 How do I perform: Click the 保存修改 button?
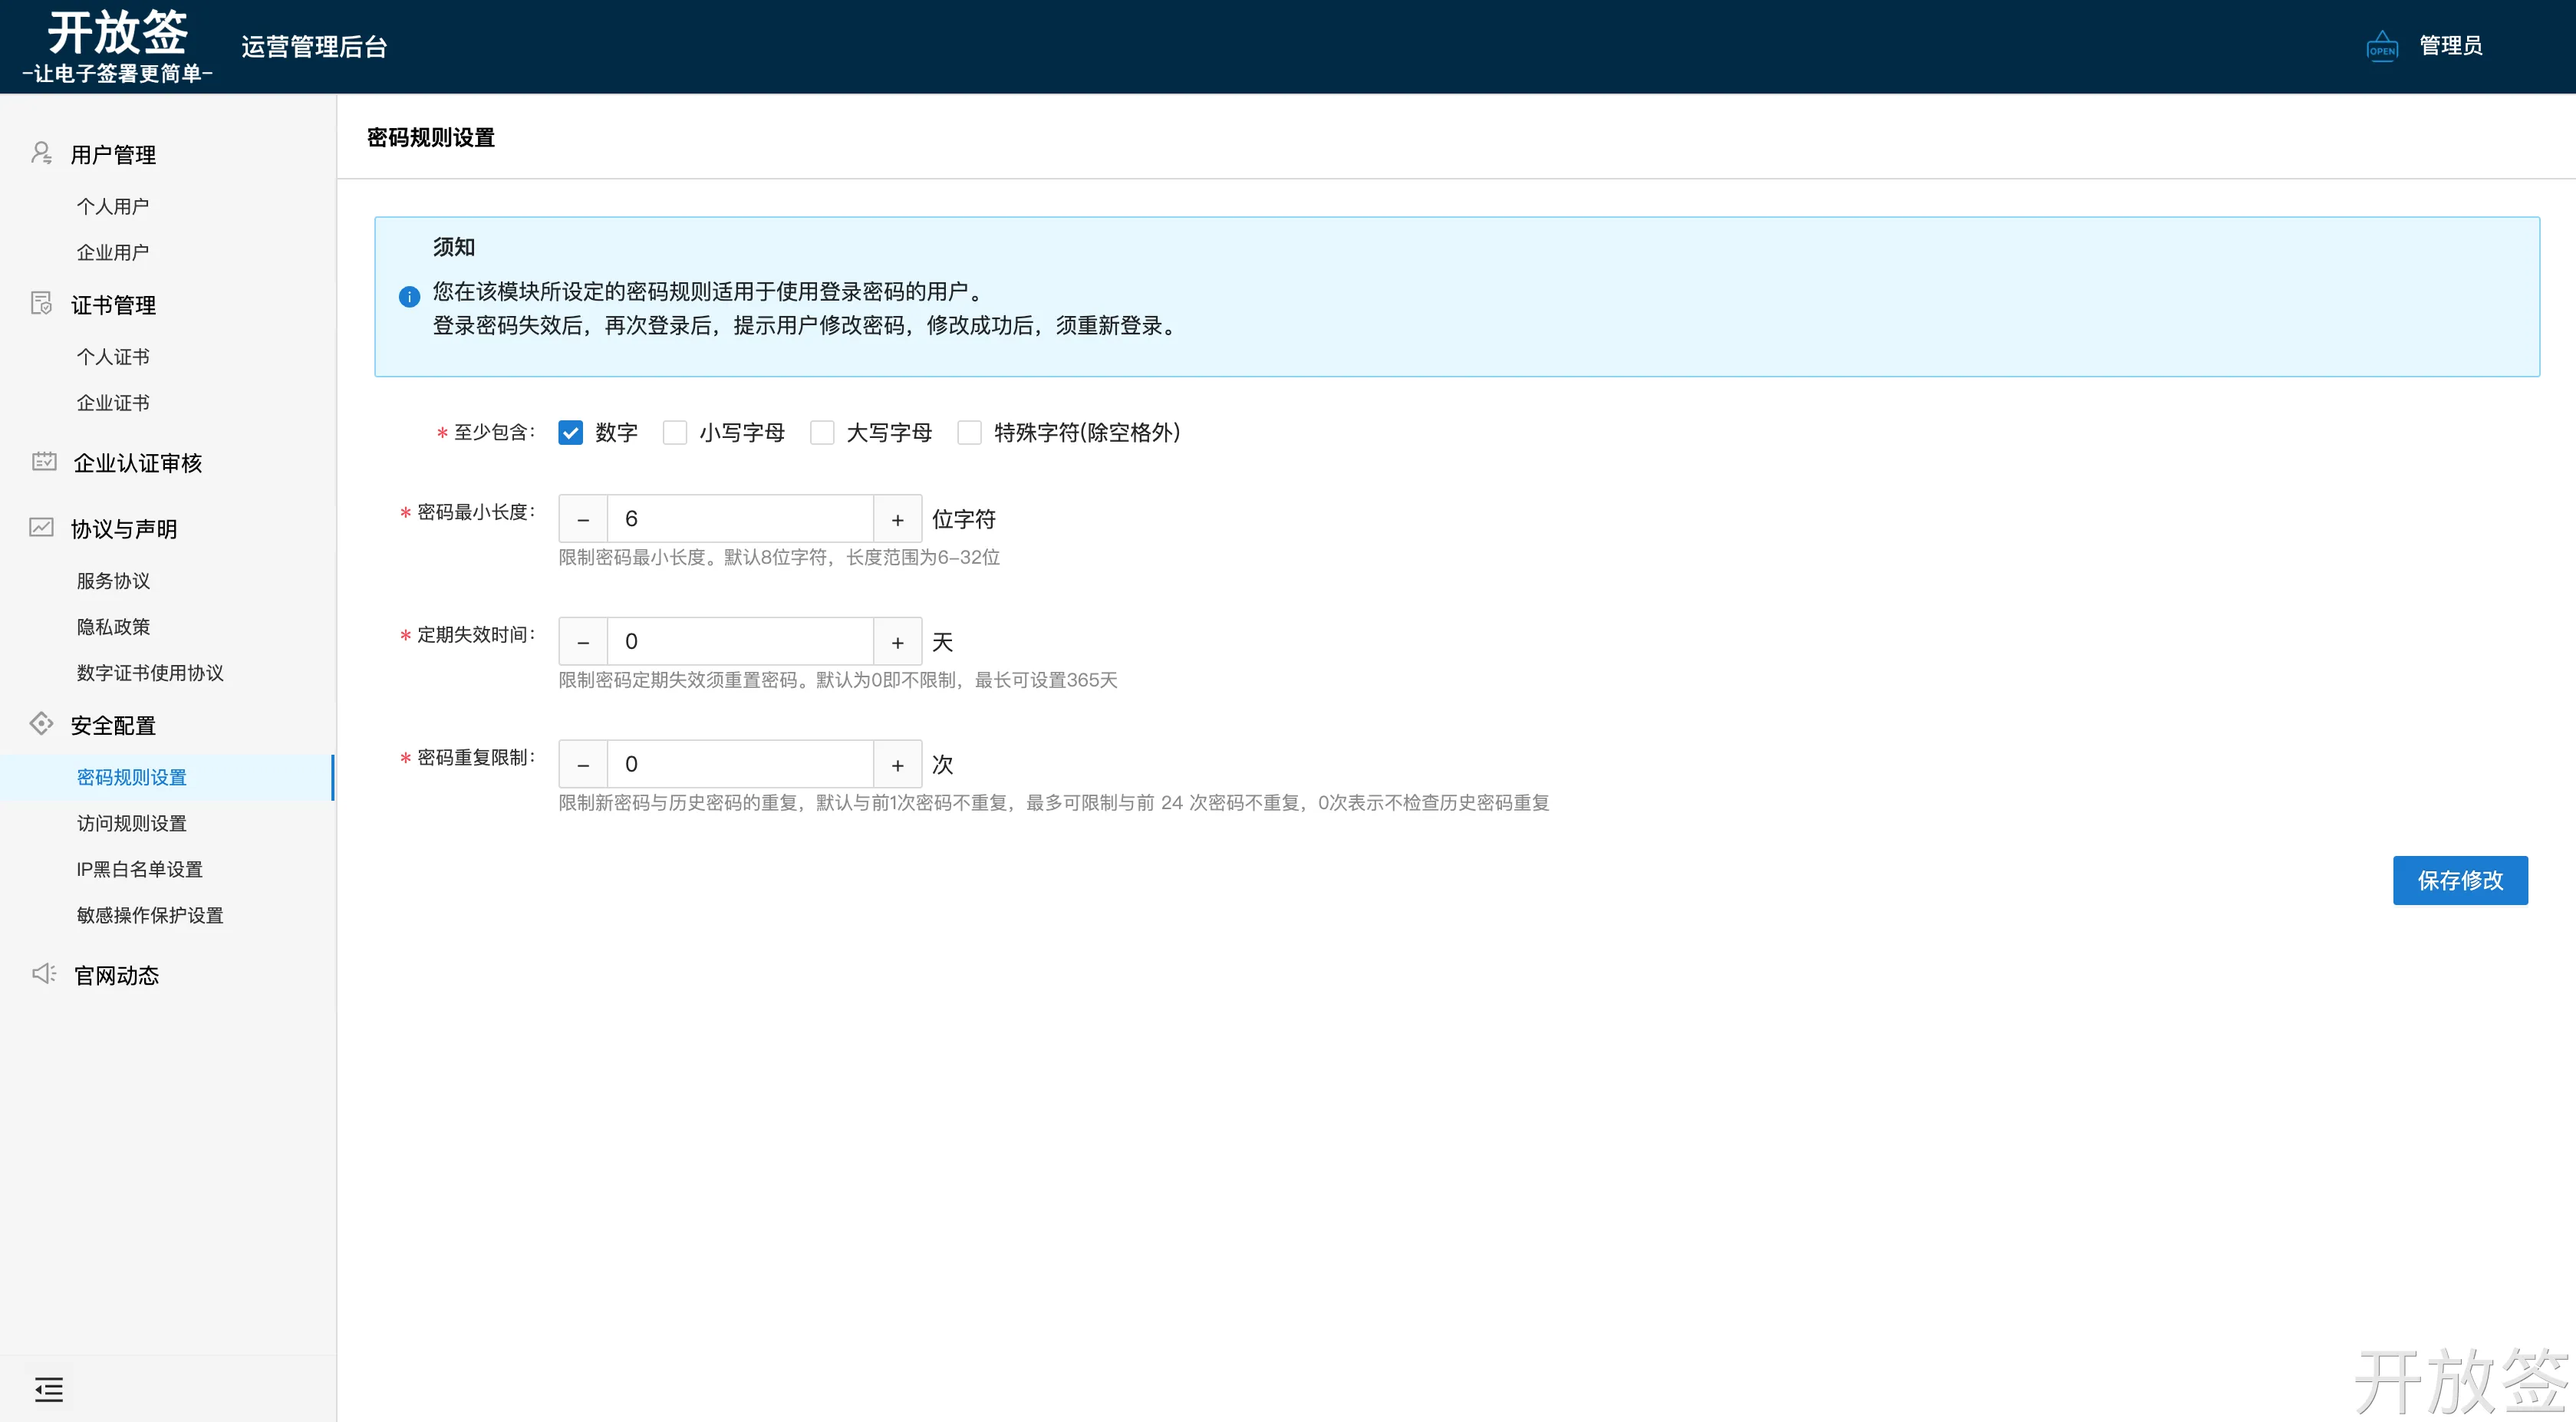2460,880
